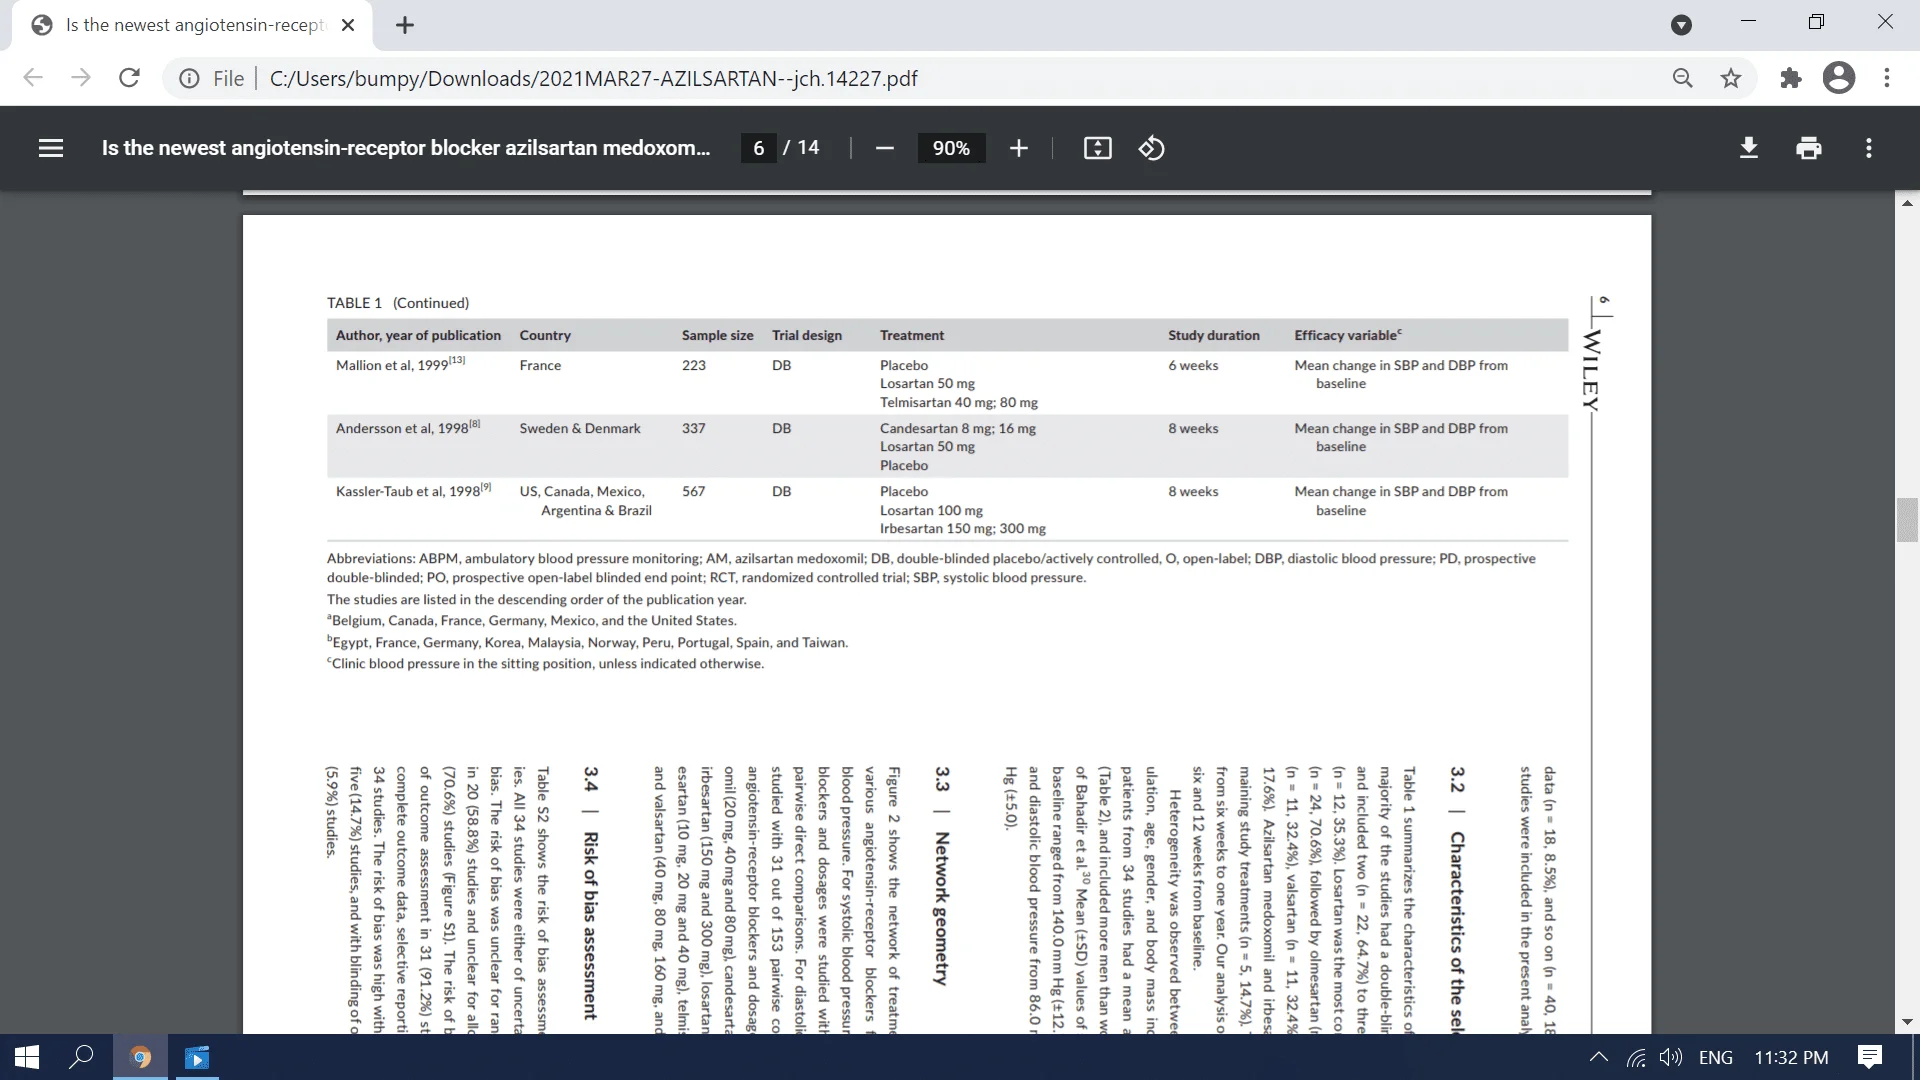The height and width of the screenshot is (1080, 1920).
Task: Click the scrollbar down arrow
Action: coord(1907,1022)
